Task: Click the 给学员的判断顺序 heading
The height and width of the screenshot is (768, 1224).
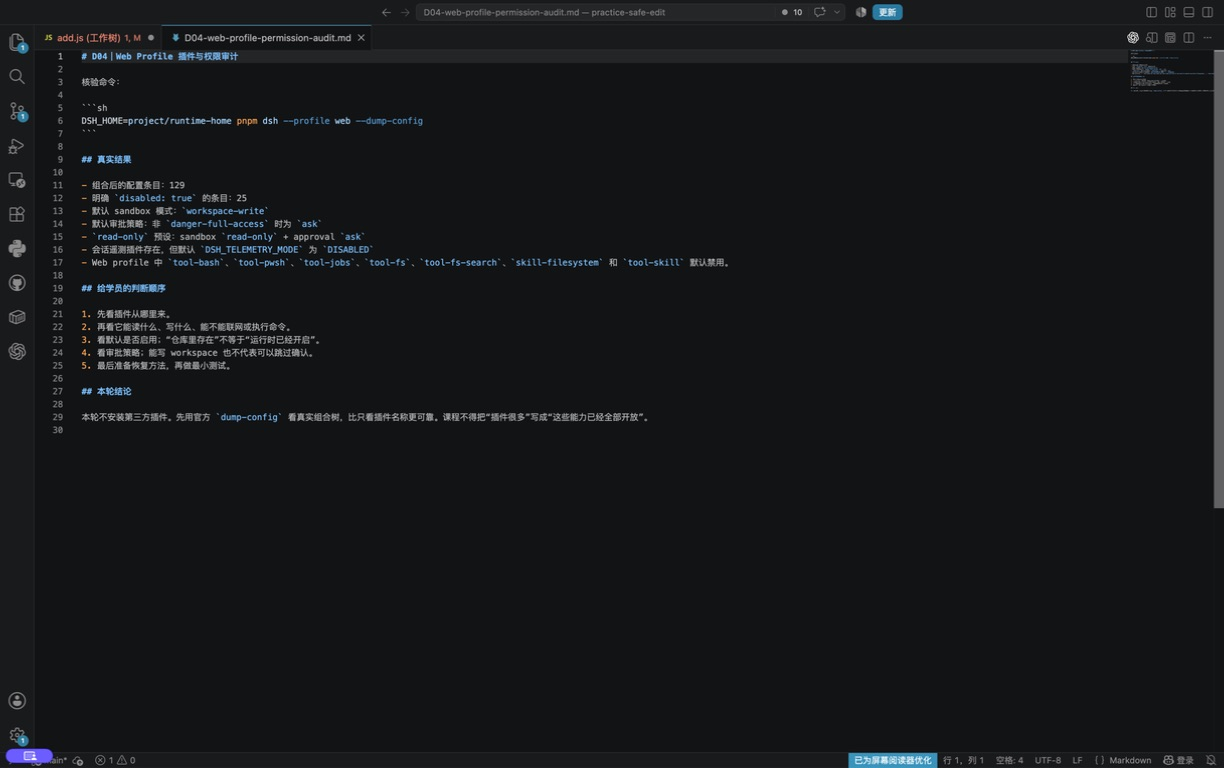Action: pos(124,288)
